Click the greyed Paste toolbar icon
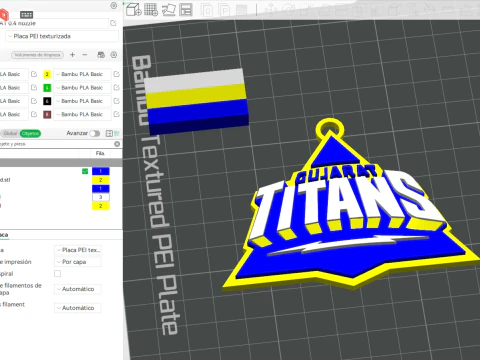 [224, 10]
